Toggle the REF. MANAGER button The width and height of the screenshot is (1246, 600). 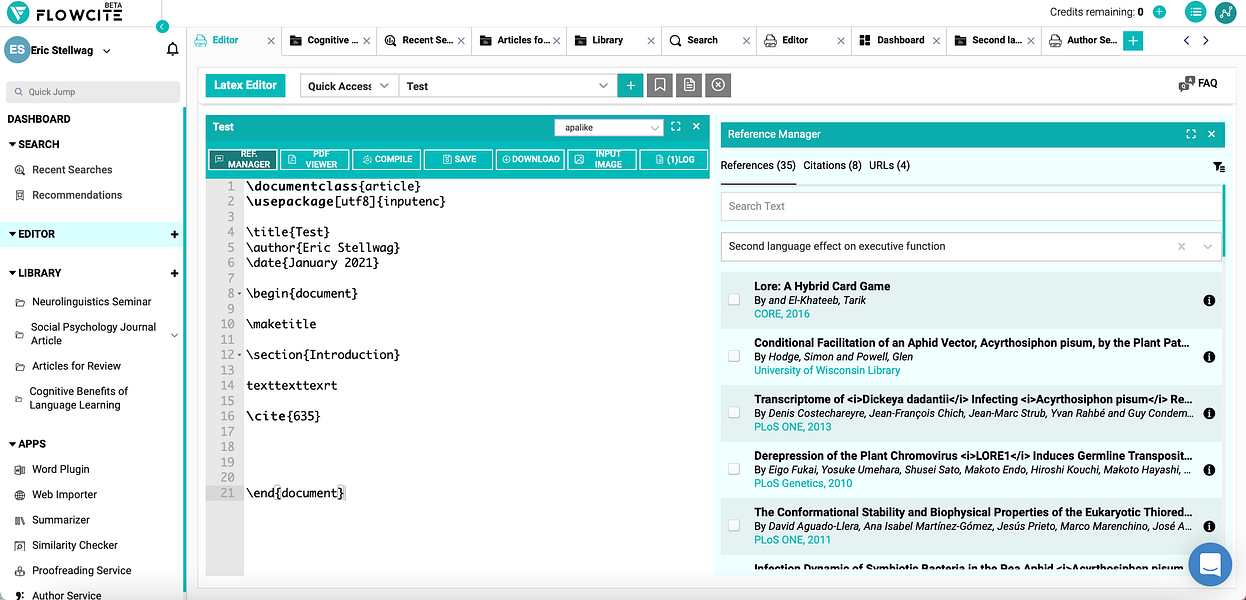click(x=243, y=159)
